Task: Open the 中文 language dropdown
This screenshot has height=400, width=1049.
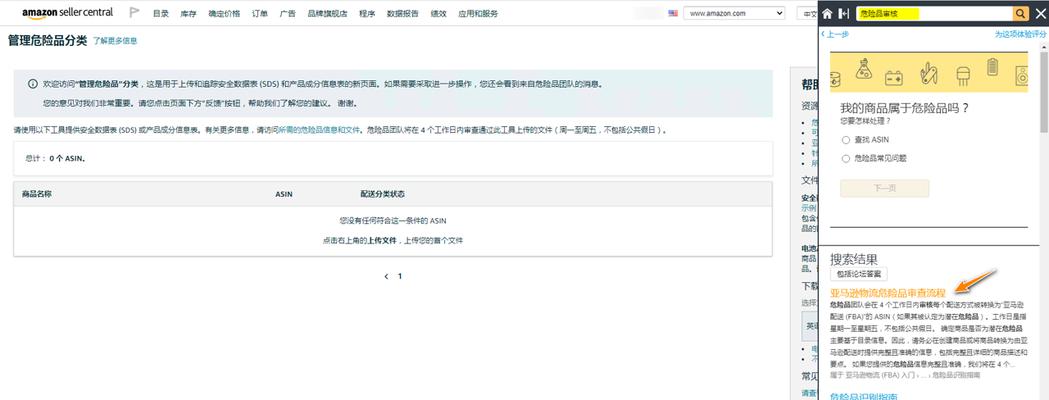Action: pos(807,13)
